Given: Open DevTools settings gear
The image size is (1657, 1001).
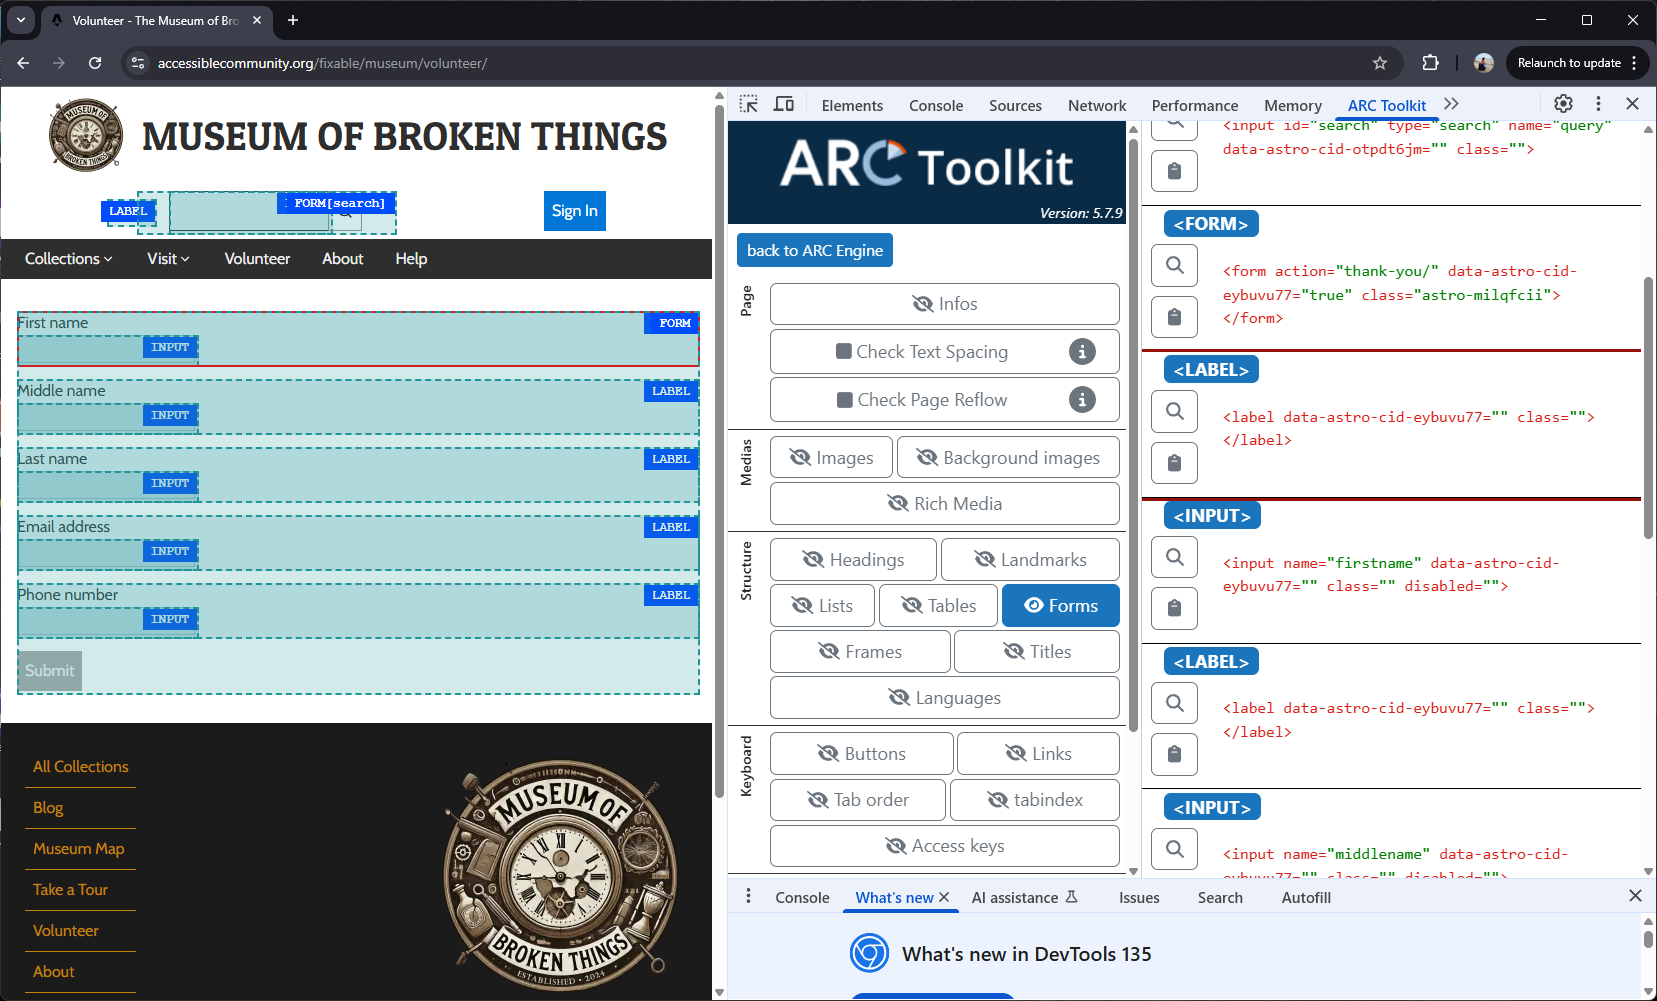Looking at the screenshot, I should coord(1563,104).
